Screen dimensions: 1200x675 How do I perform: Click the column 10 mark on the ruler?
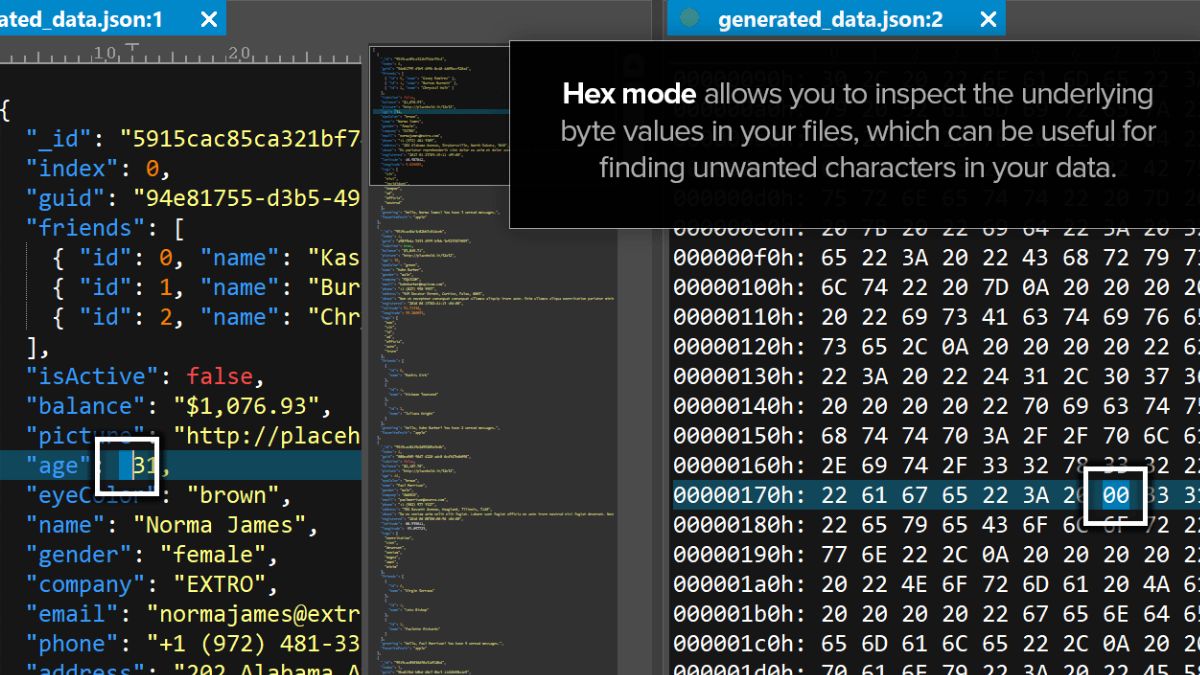click(104, 53)
